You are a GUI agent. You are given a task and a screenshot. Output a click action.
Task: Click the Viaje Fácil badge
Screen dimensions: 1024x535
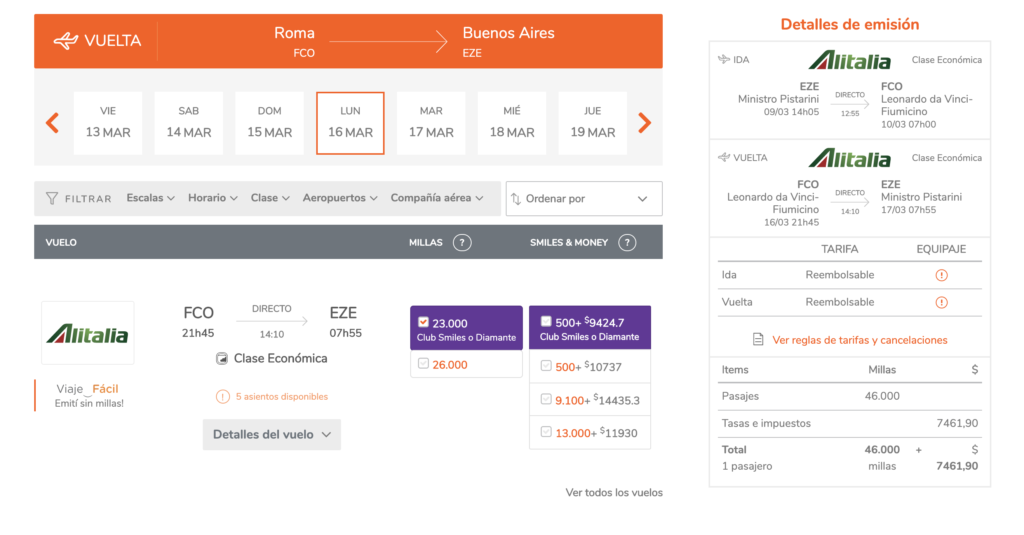click(x=88, y=389)
